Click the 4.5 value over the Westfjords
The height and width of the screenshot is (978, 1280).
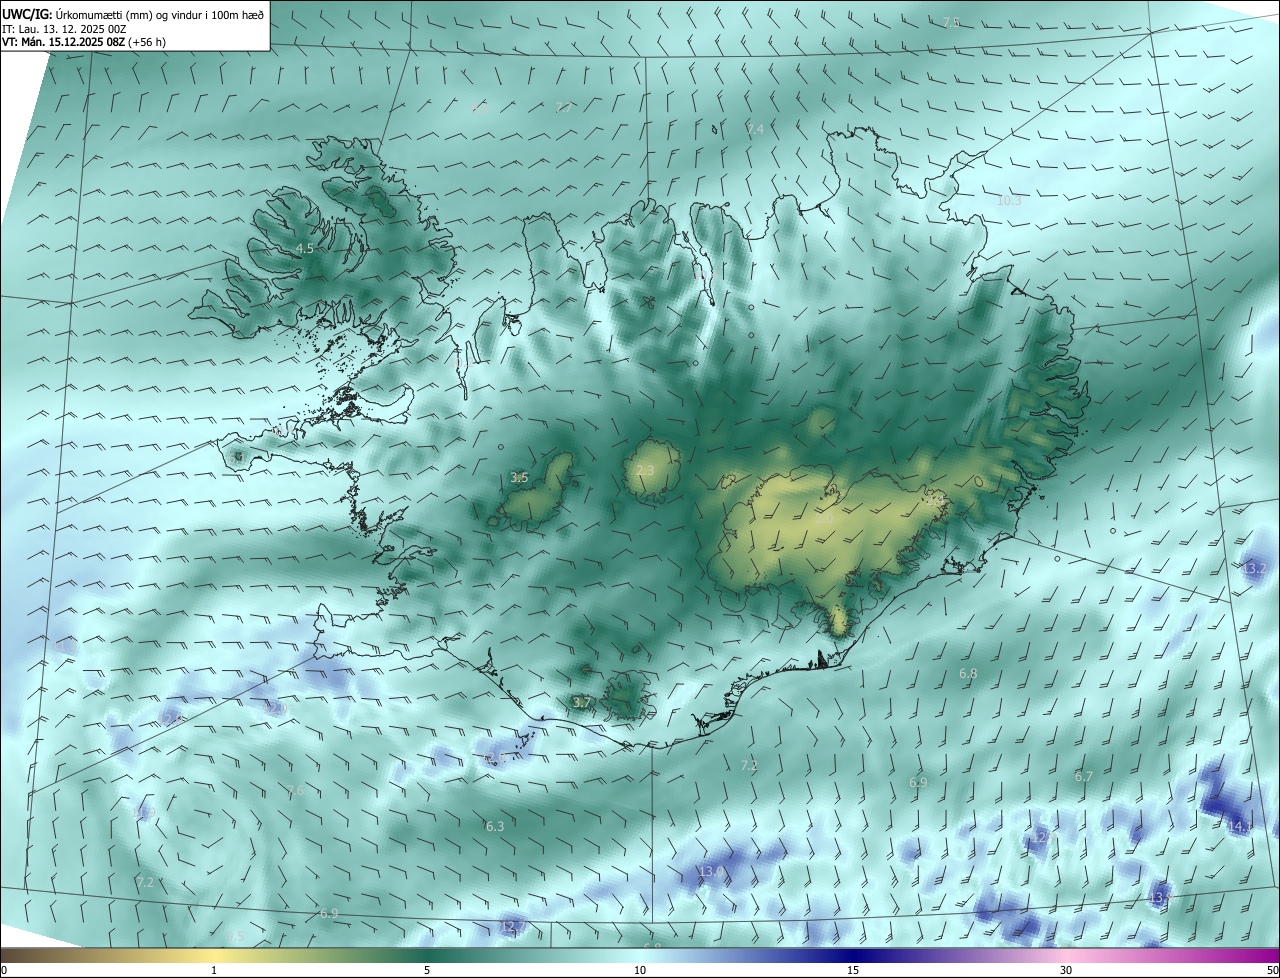[305, 248]
